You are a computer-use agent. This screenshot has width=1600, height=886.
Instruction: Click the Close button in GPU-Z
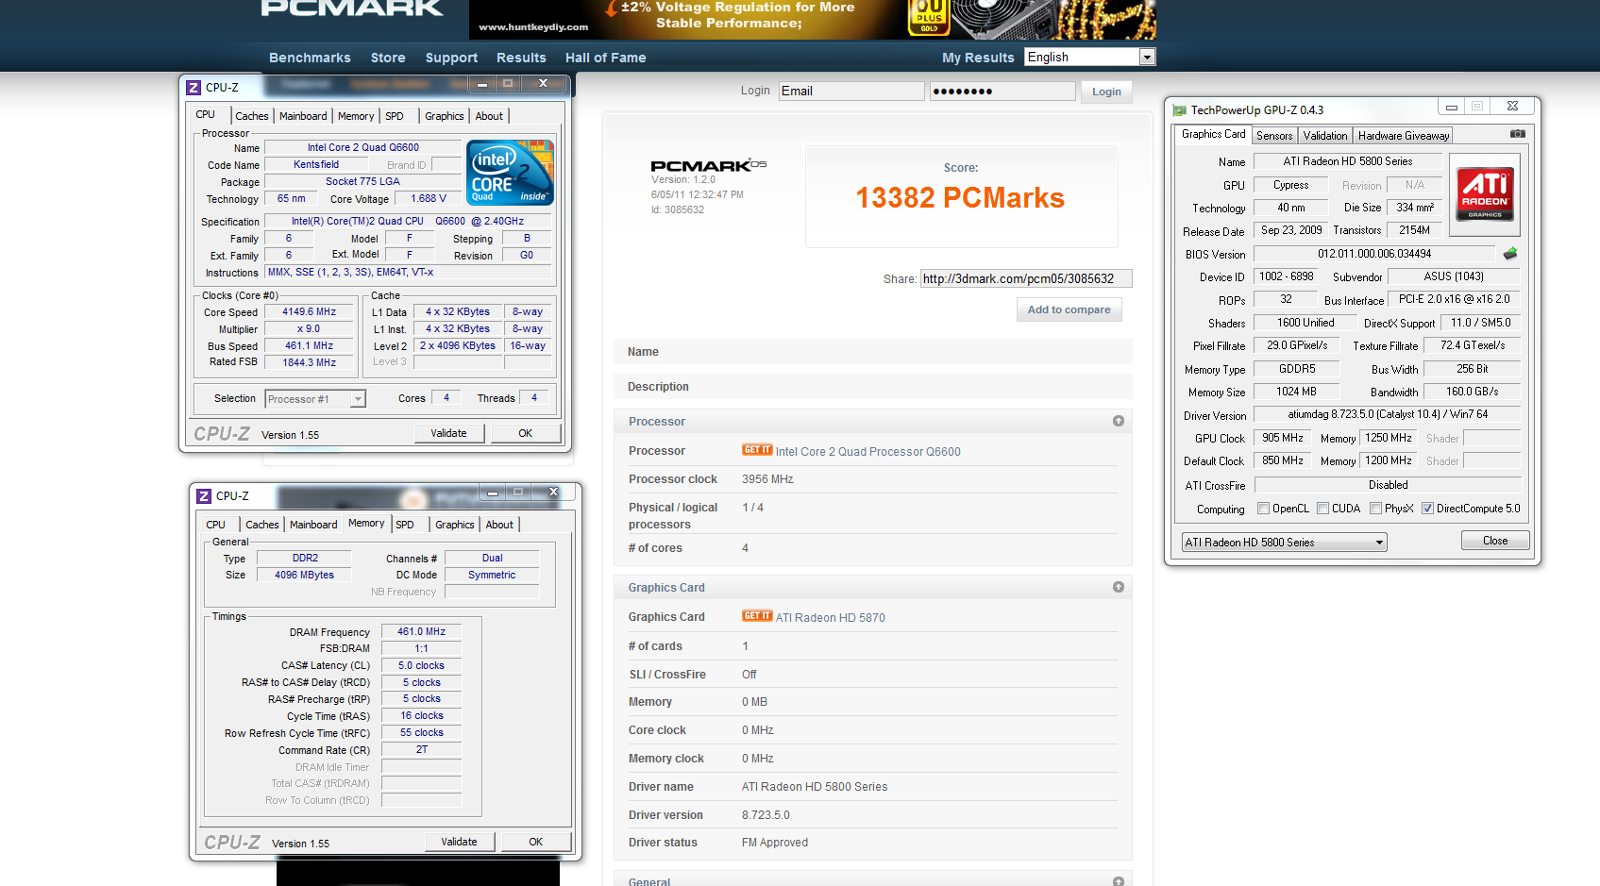1495,541
